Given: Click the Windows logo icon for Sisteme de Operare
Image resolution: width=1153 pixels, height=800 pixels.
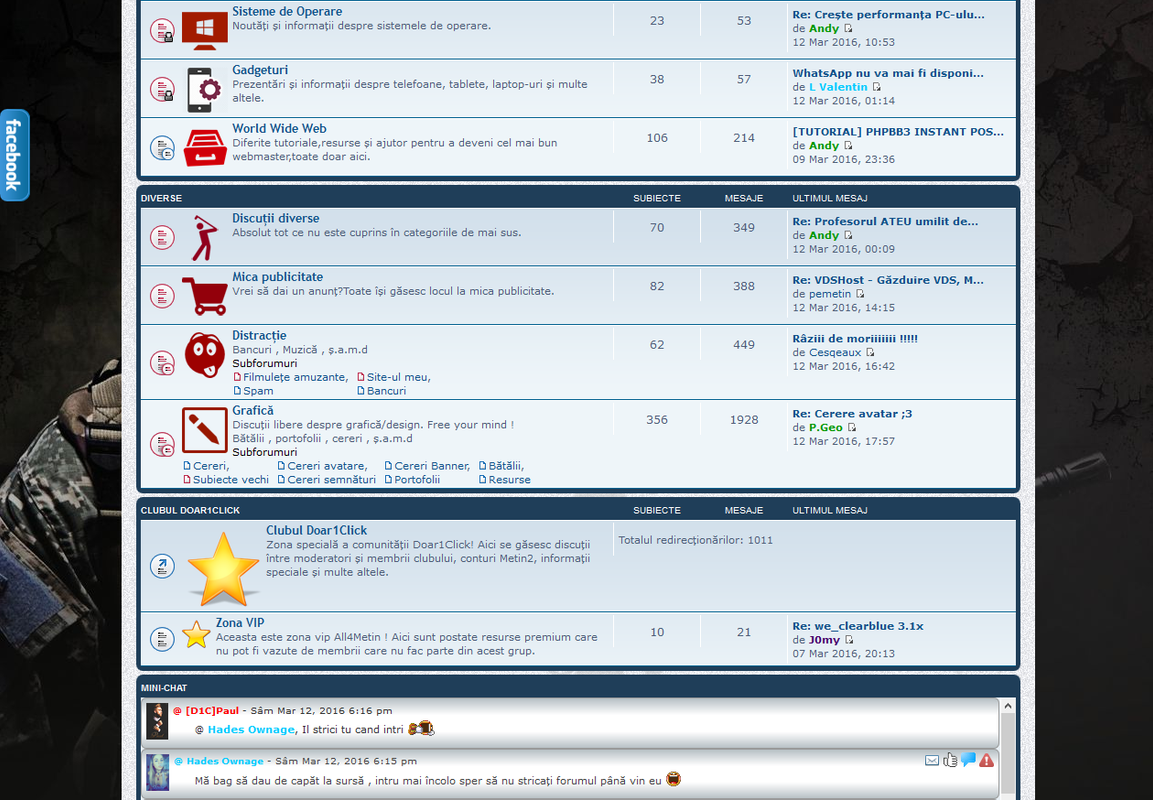Looking at the screenshot, I should pyautogui.click(x=204, y=31).
